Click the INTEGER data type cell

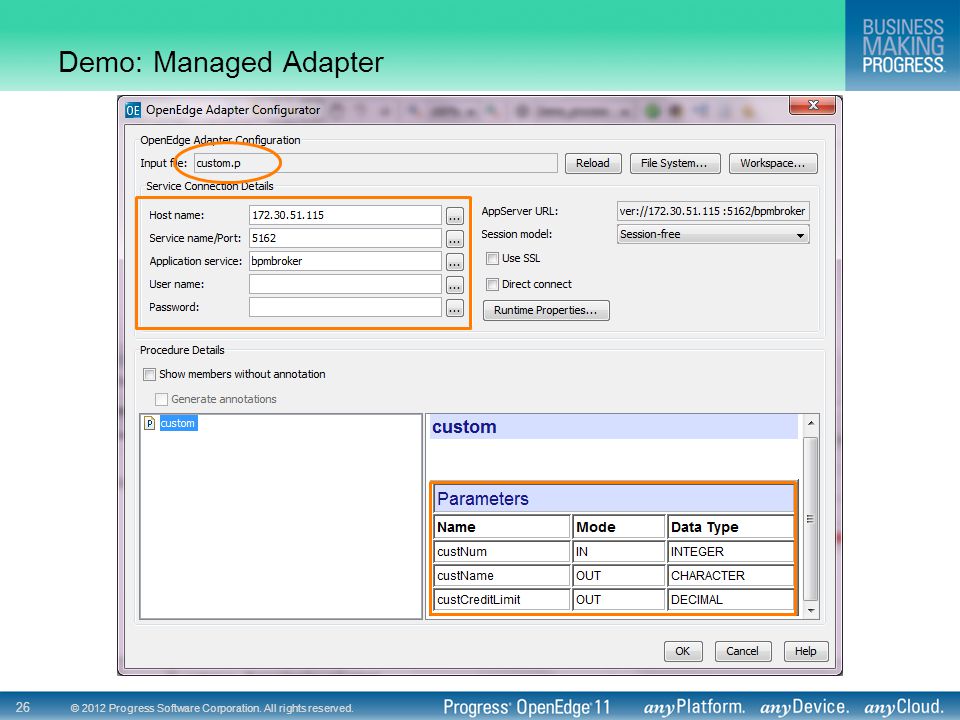tap(730, 552)
